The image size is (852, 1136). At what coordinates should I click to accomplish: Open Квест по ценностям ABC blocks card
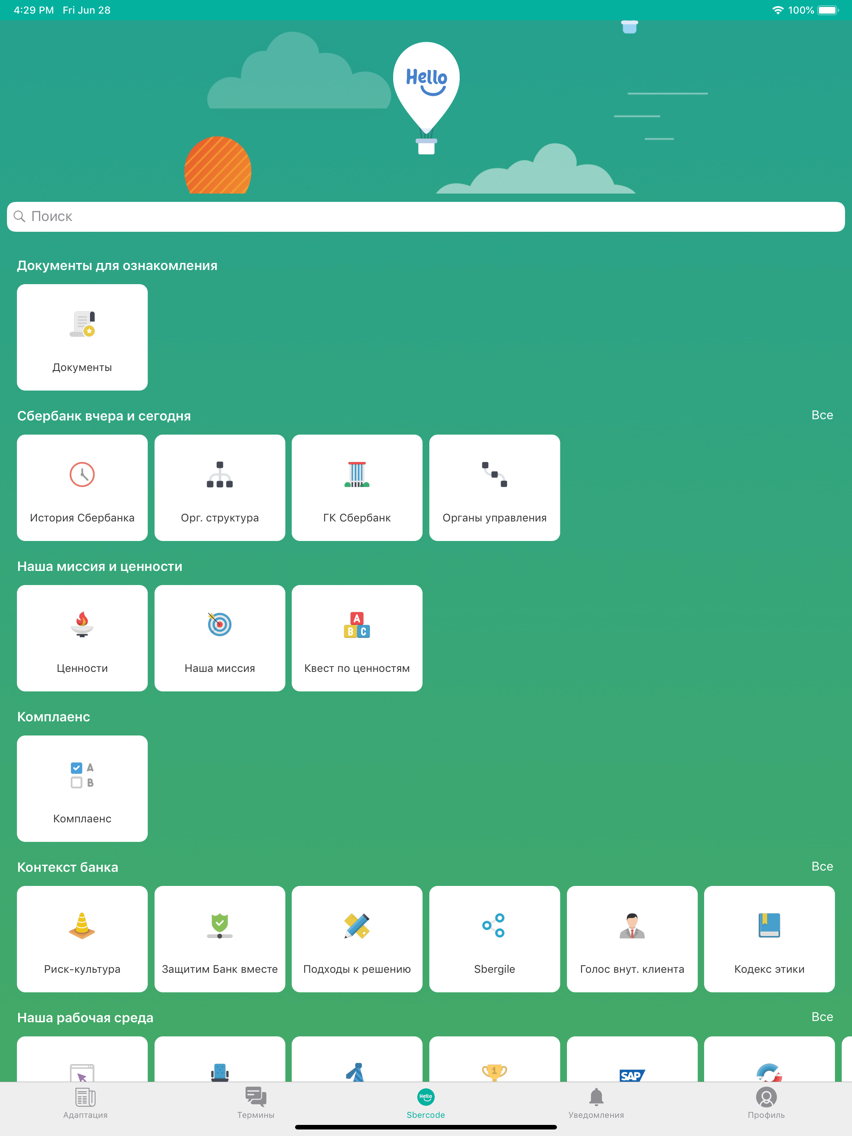(357, 638)
